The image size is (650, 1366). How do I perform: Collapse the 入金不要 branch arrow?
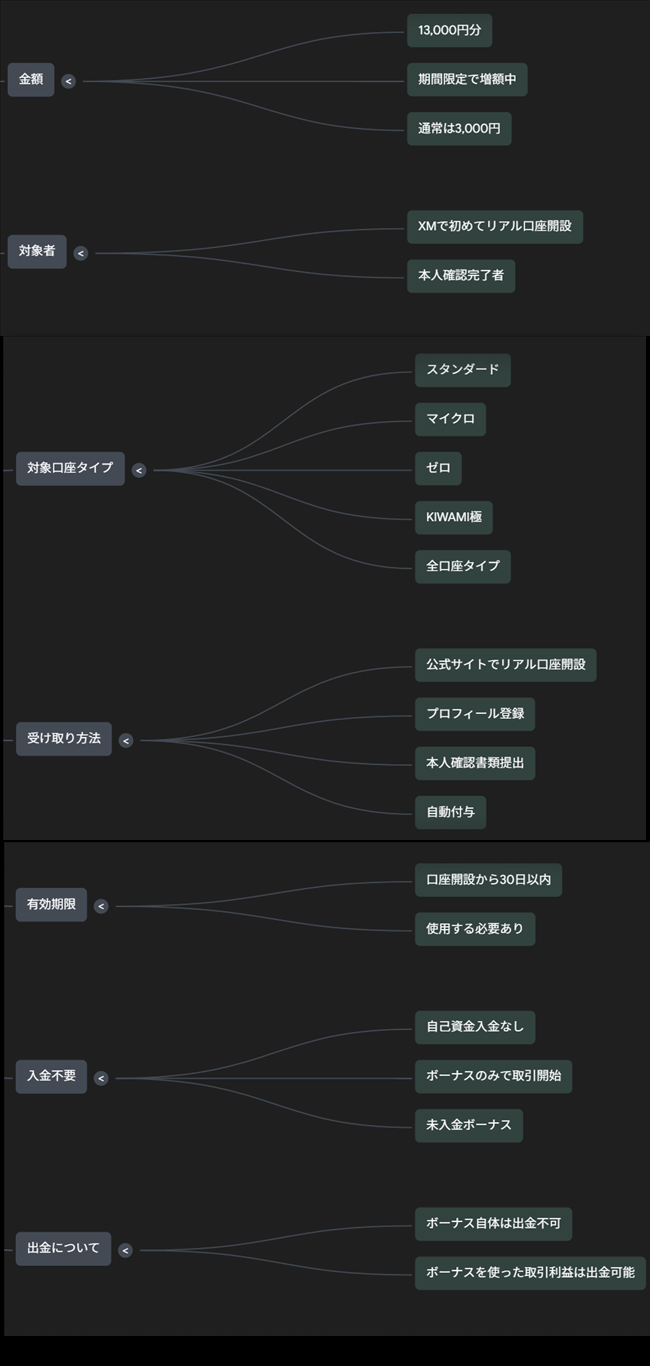click(101, 1078)
